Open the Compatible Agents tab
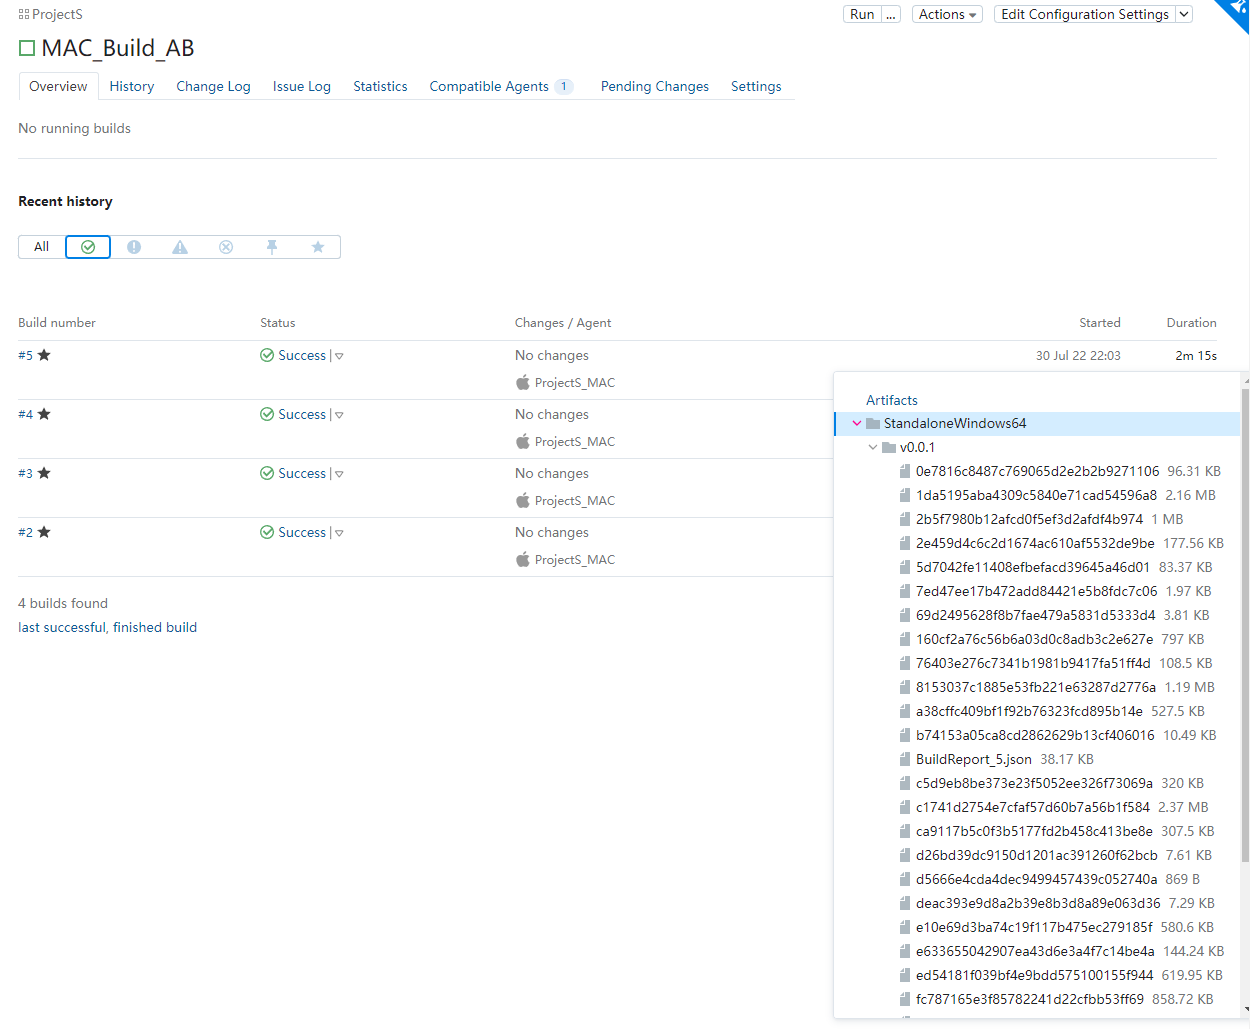Image resolution: width=1250 pixels, height=1029 pixels. (500, 86)
